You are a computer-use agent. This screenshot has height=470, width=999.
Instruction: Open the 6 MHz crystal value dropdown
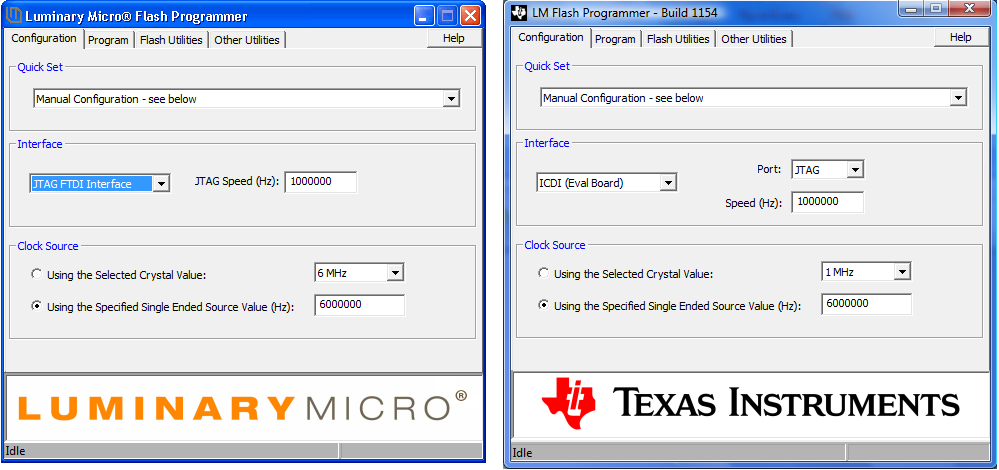[x=395, y=273]
